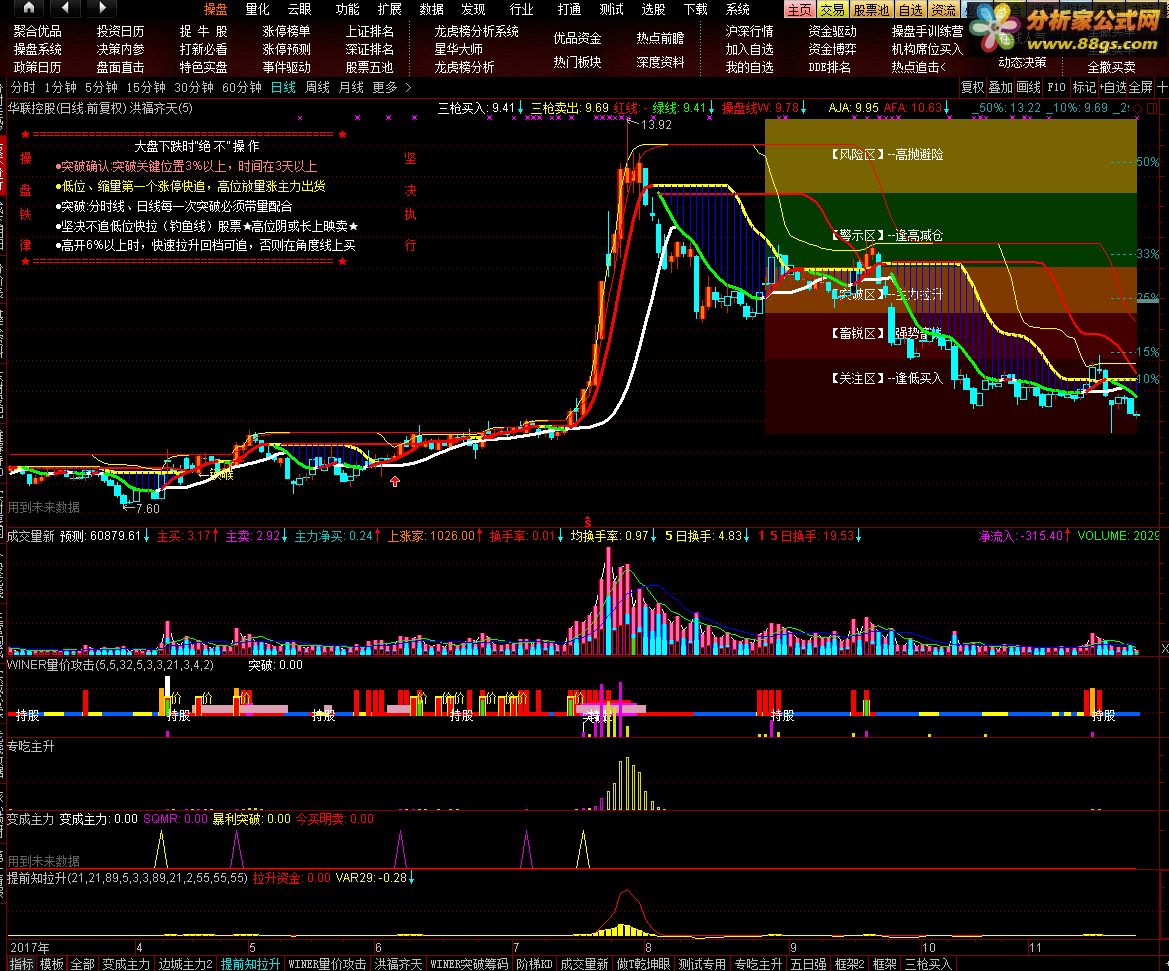This screenshot has height=971, width=1169.
Task: Select the 30分钟 period
Action: 193,87
